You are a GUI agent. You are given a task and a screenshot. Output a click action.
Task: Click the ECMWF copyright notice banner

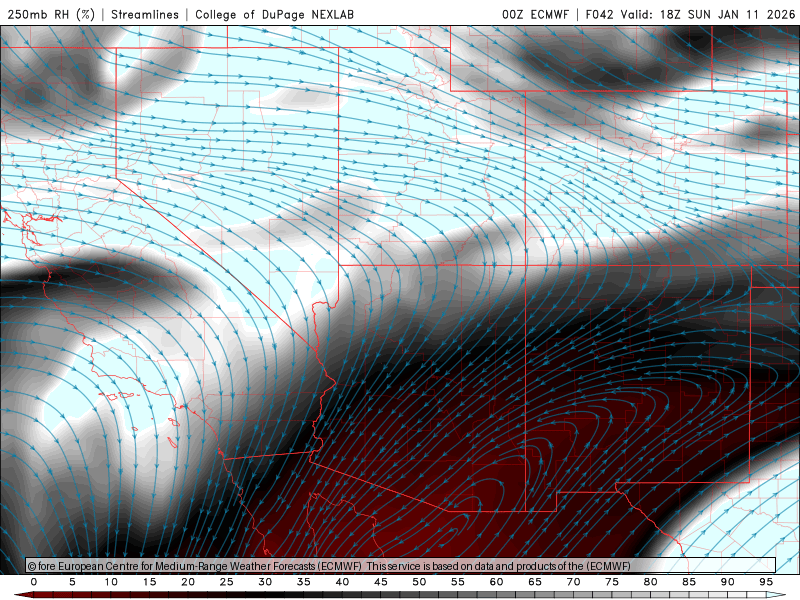tap(401, 566)
